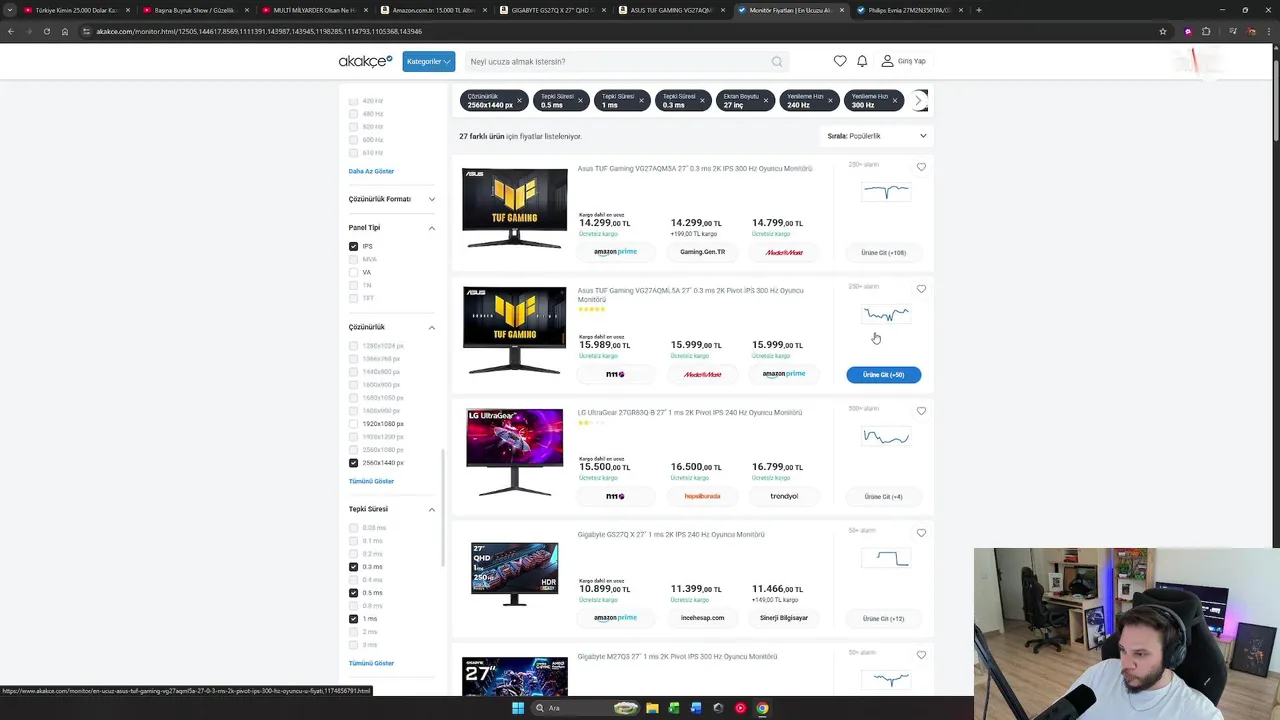Screen dimensions: 1280x720
Task: Remove the 0.5 ms Tepki Süresi chip
Action: pyautogui.click(x=580, y=100)
